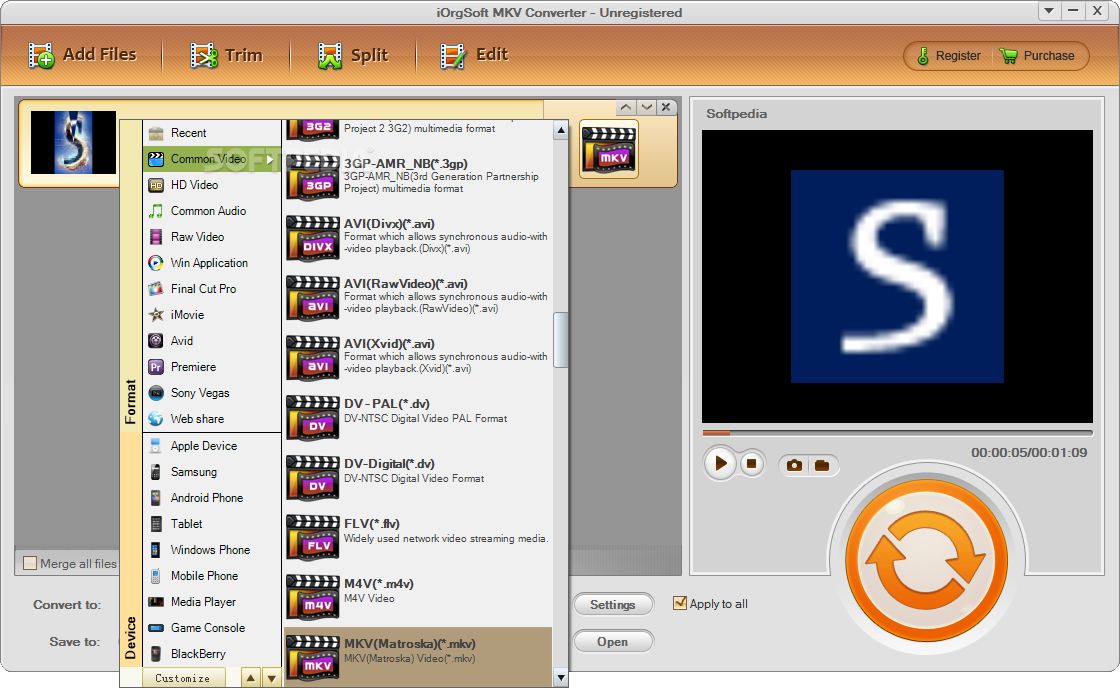Viewport: 1120px width, 688px height.
Task: Choose the AVI(Divx)(*.avi) format
Action: pyautogui.click(x=419, y=236)
